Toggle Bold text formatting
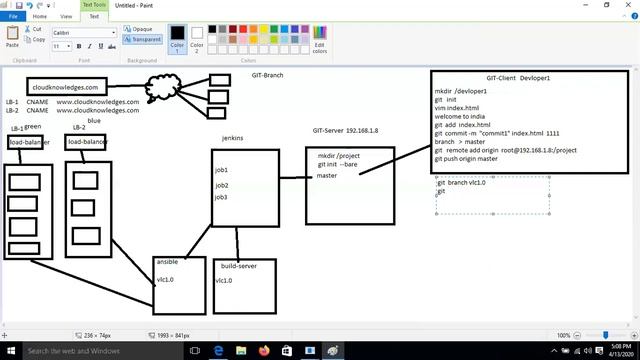The image size is (640, 360). 79,46
